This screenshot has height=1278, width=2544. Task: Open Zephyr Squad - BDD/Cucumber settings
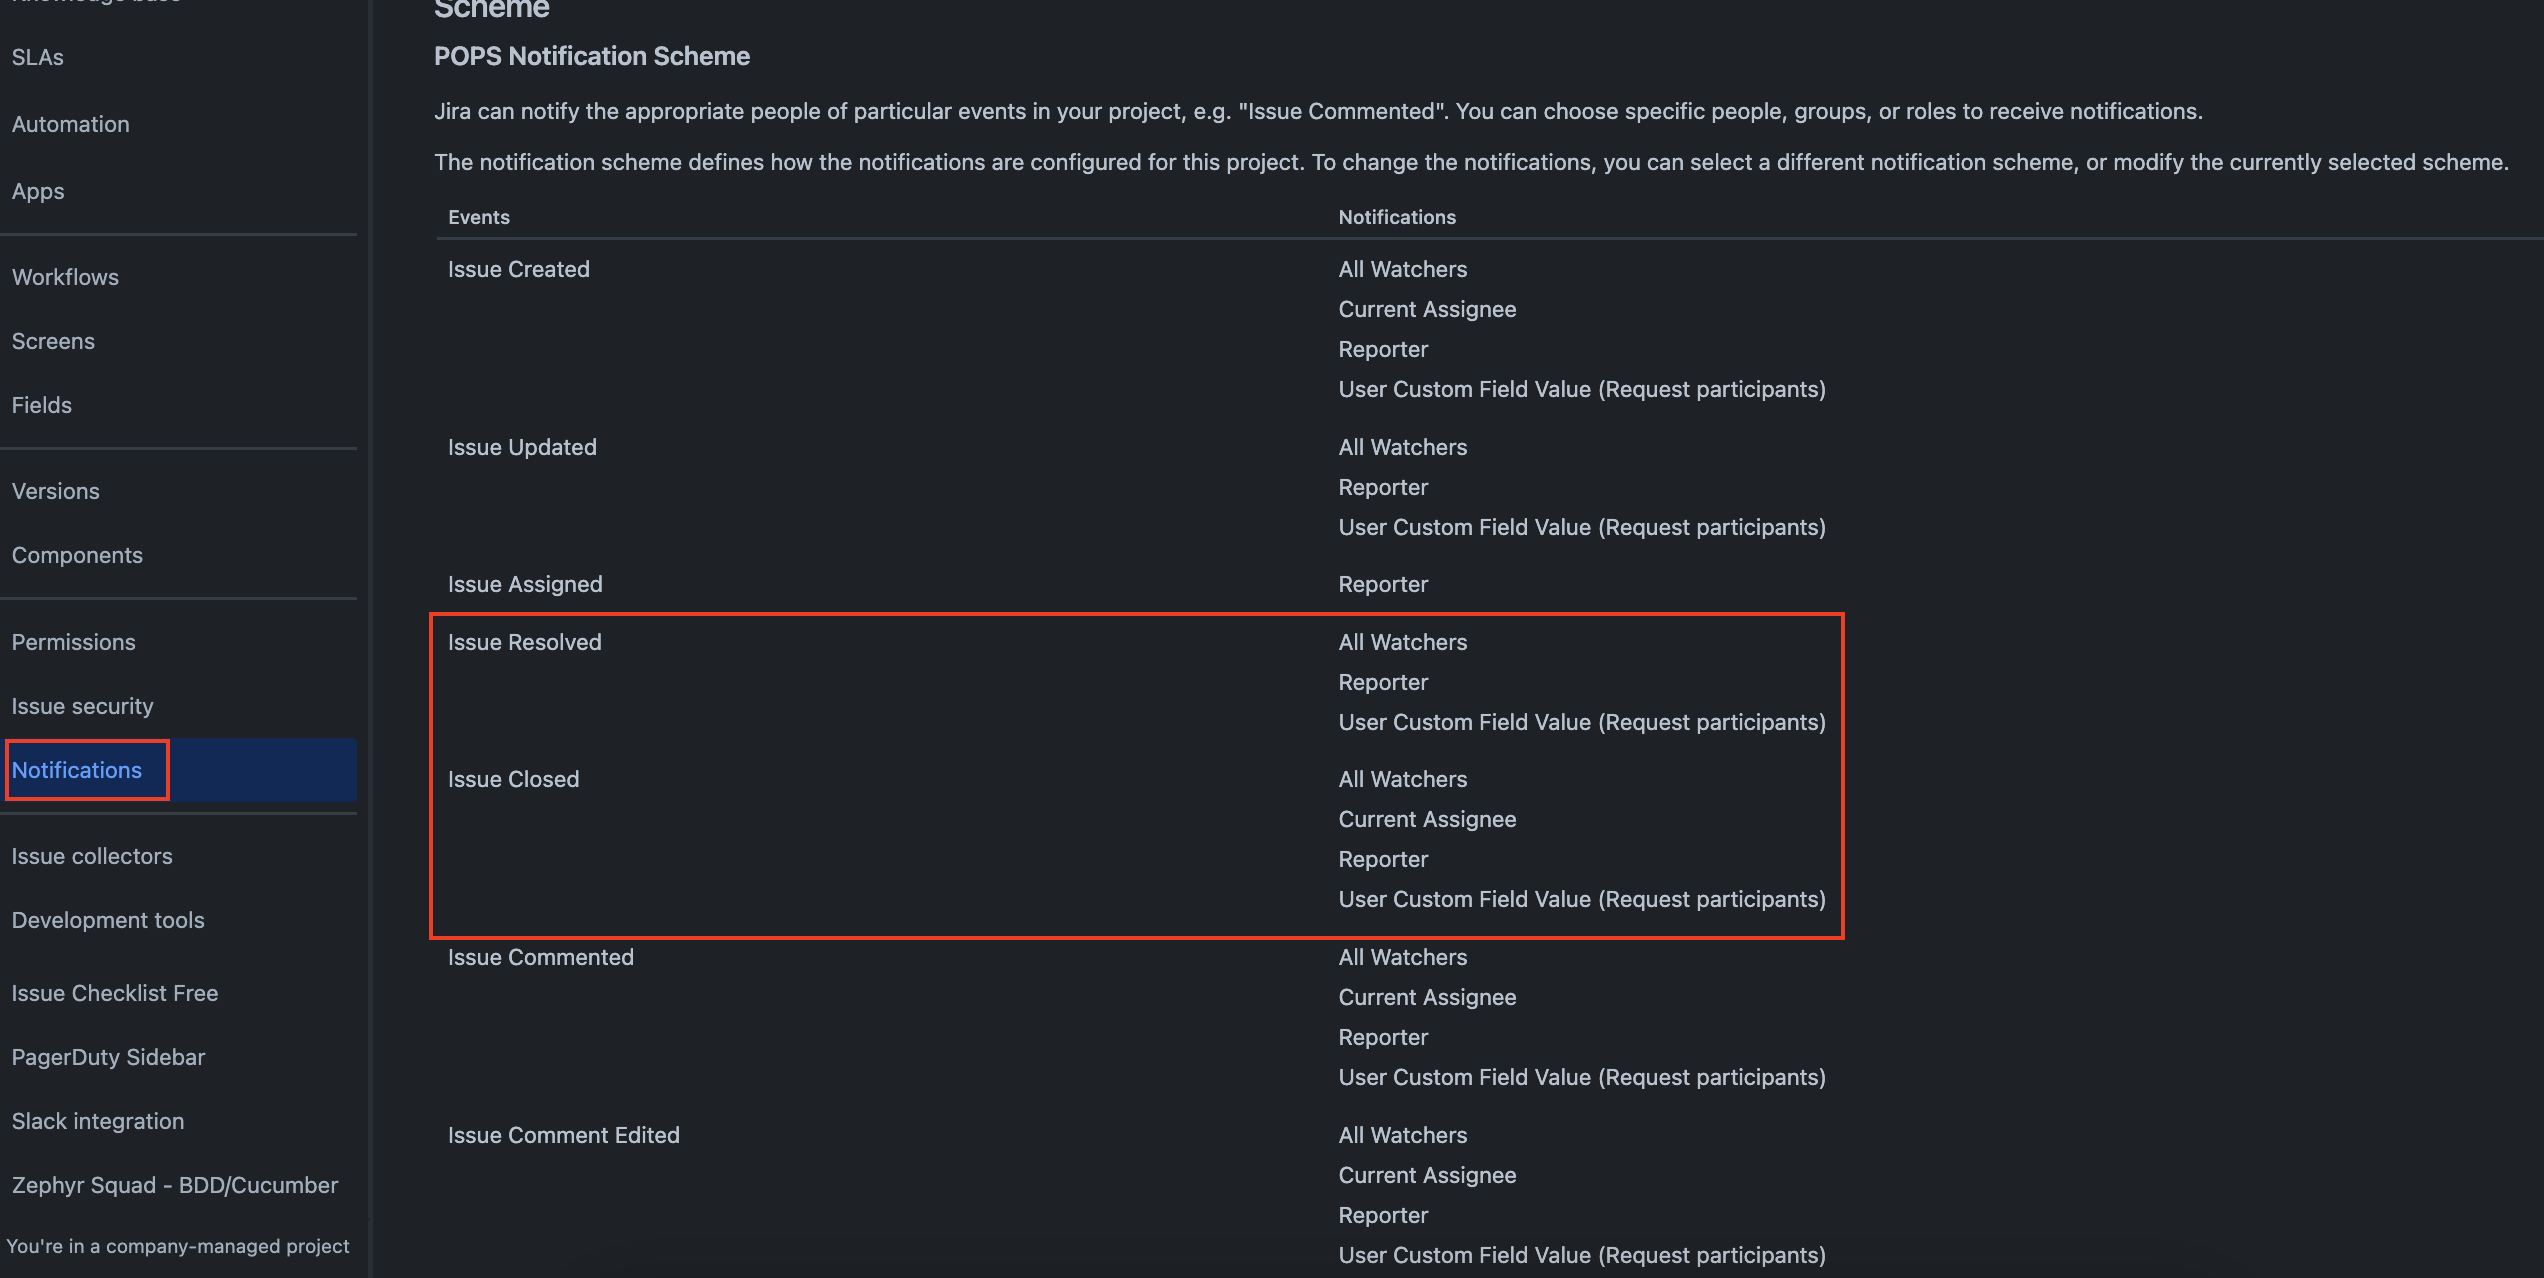[174, 1185]
